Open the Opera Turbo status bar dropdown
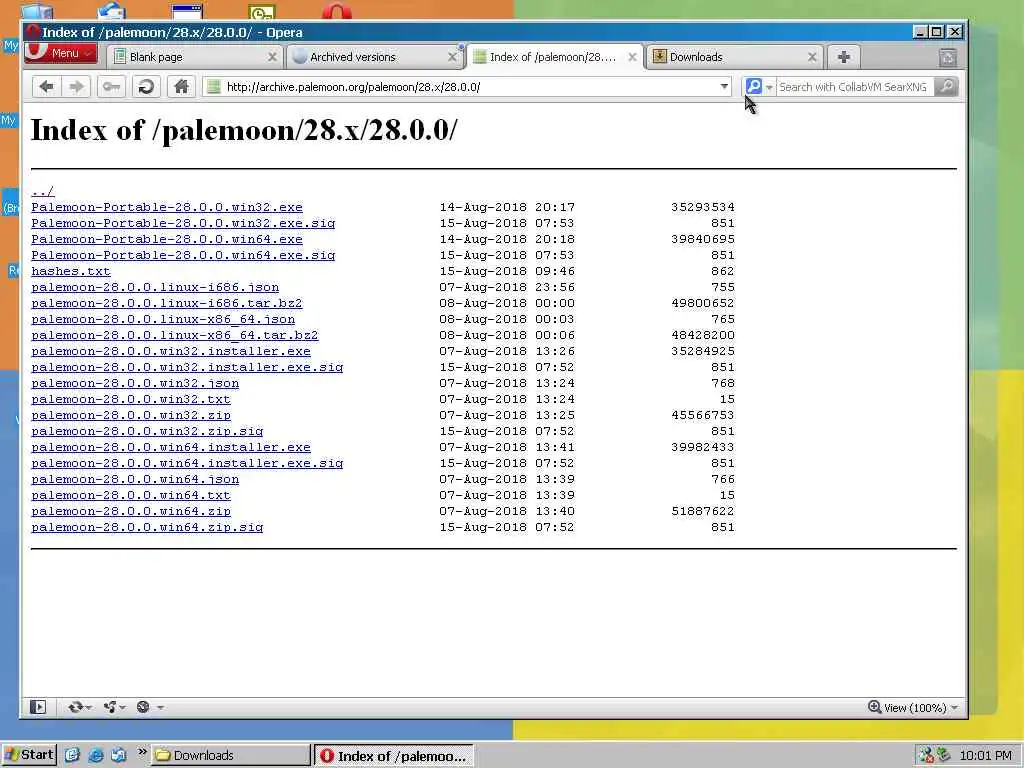The height and width of the screenshot is (768, 1024). [x=150, y=707]
